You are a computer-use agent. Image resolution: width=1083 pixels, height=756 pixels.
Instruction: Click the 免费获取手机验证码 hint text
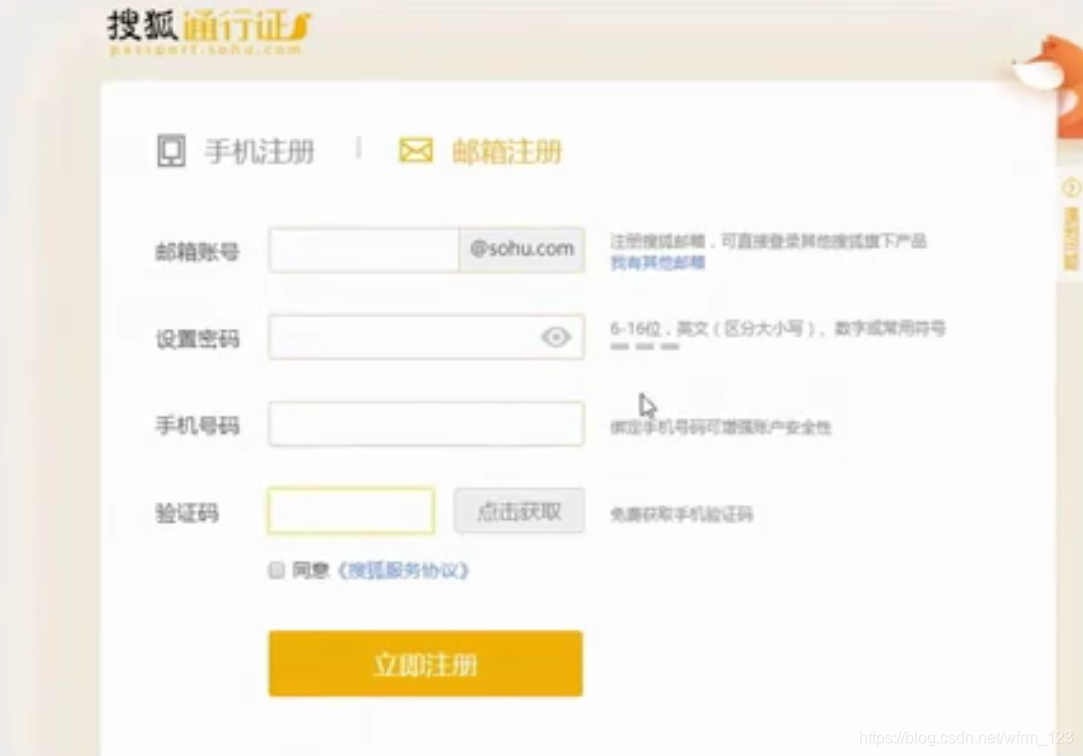pos(681,514)
